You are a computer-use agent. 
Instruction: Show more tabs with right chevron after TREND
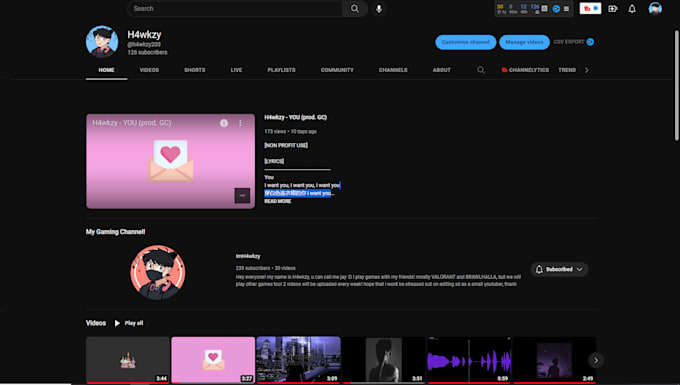pos(587,70)
